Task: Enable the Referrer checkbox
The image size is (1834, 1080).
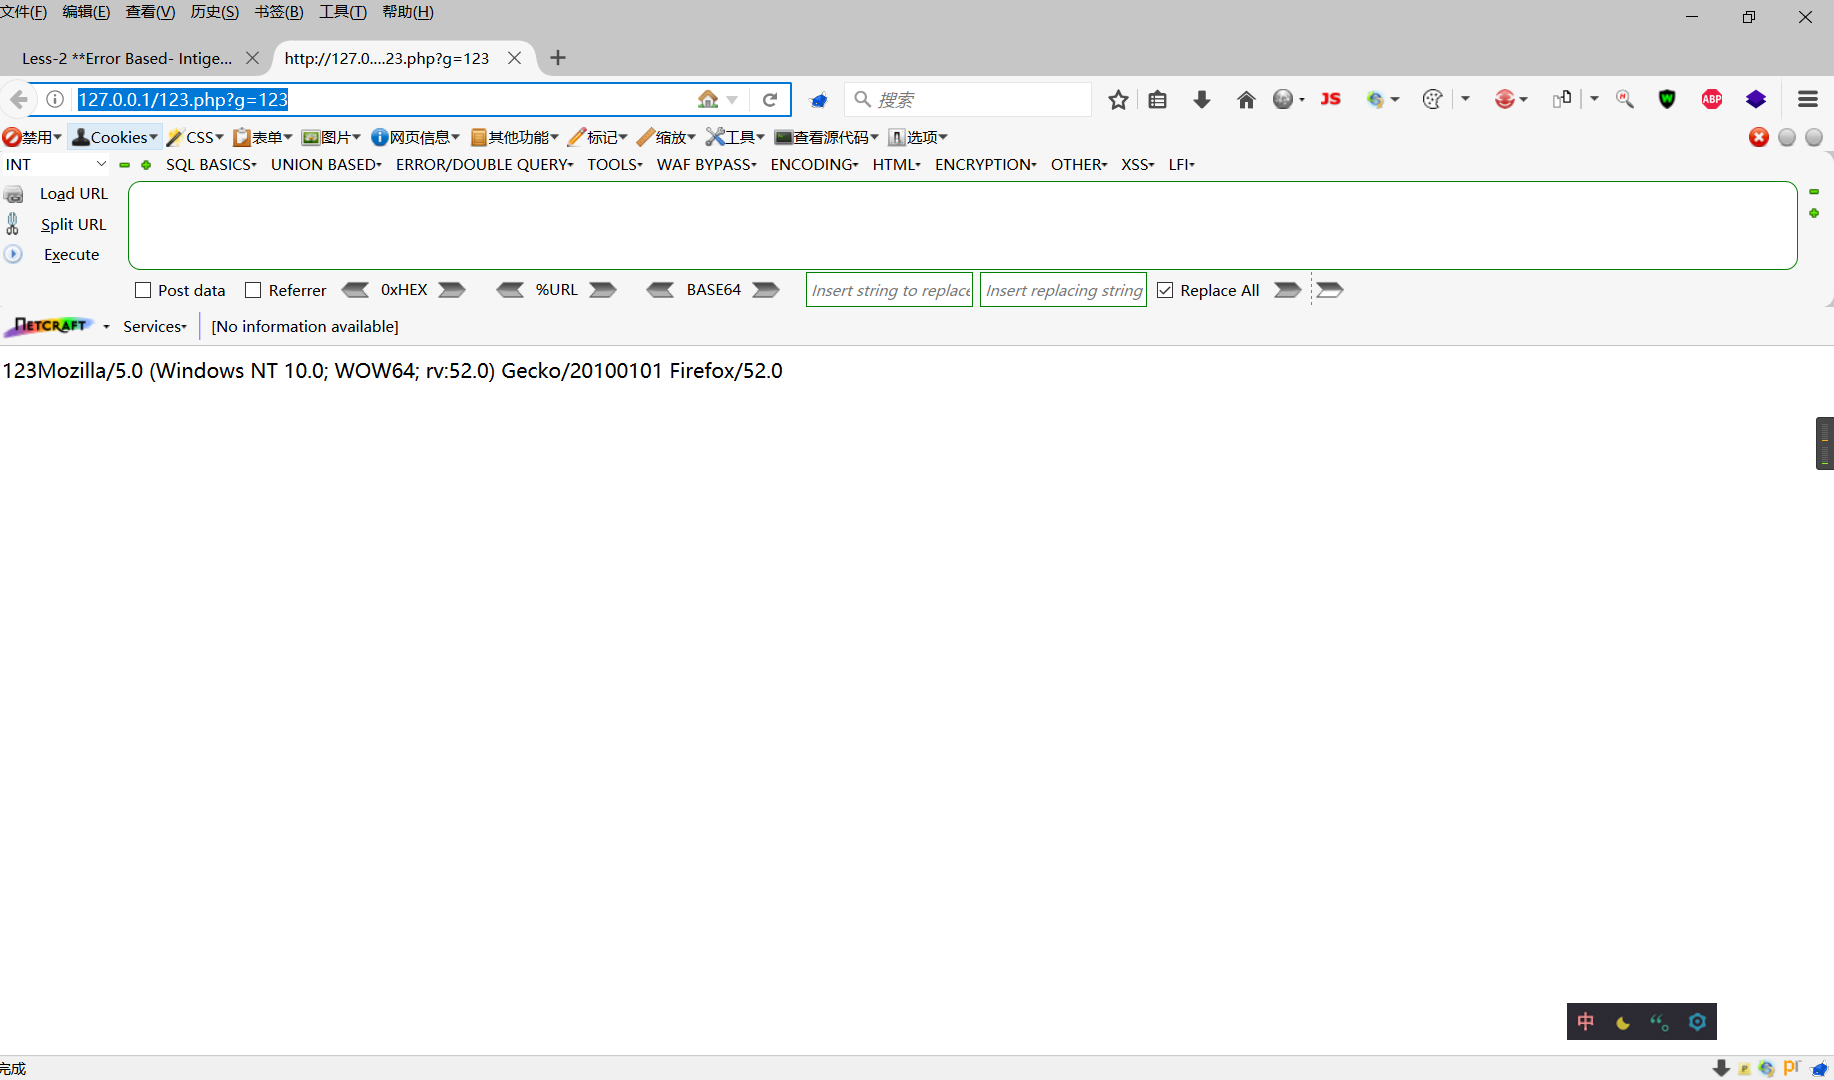Action: click(x=253, y=289)
